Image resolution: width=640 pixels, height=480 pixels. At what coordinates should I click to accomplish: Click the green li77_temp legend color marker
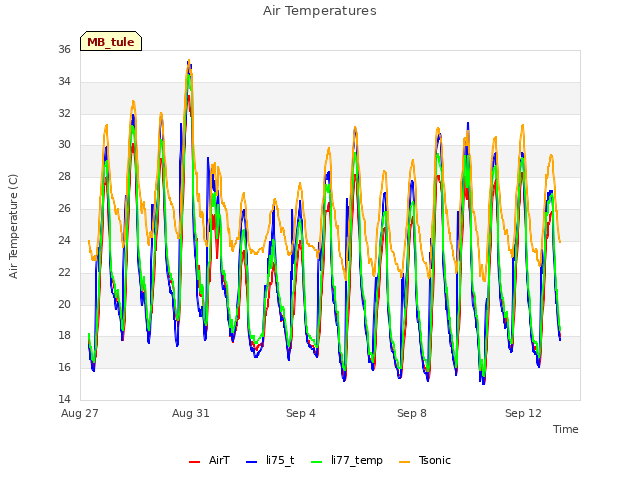(x=317, y=462)
